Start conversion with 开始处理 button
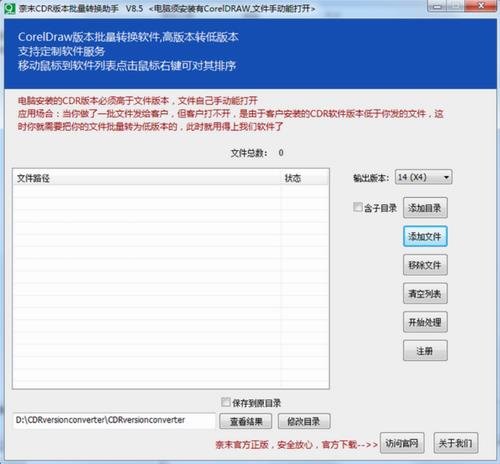The height and width of the screenshot is (464, 500). [x=425, y=322]
